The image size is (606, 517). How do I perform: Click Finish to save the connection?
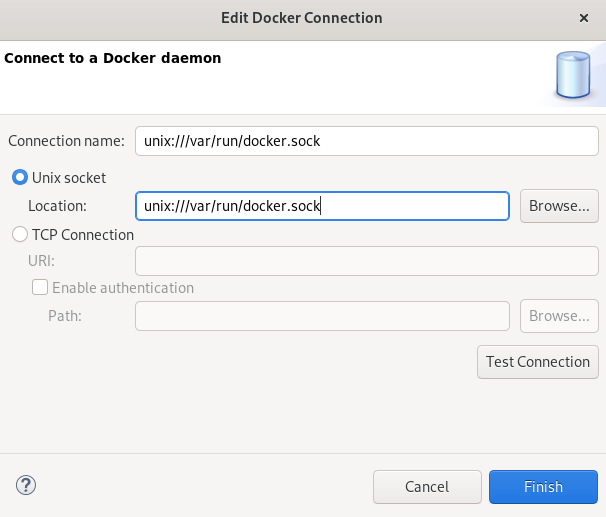point(543,487)
